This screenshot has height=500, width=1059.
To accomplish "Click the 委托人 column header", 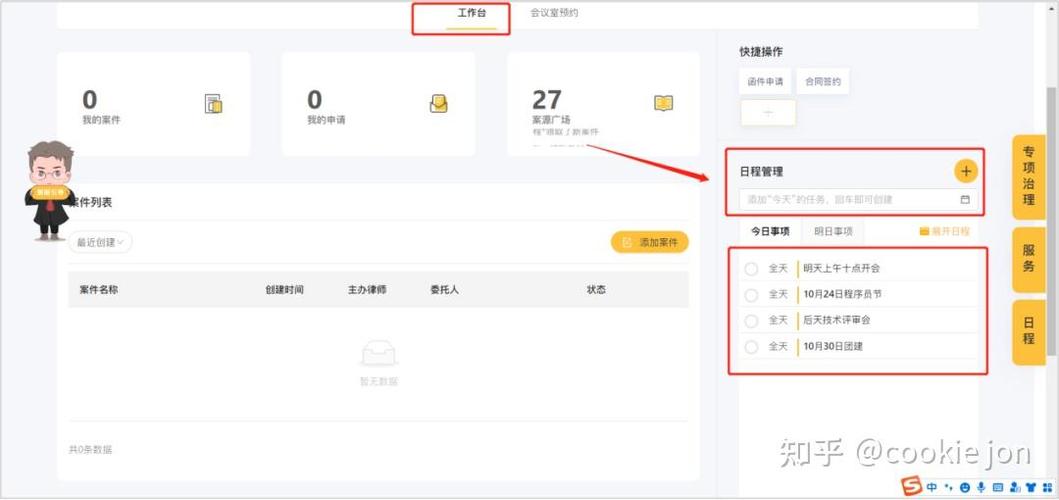I will click(x=444, y=290).
